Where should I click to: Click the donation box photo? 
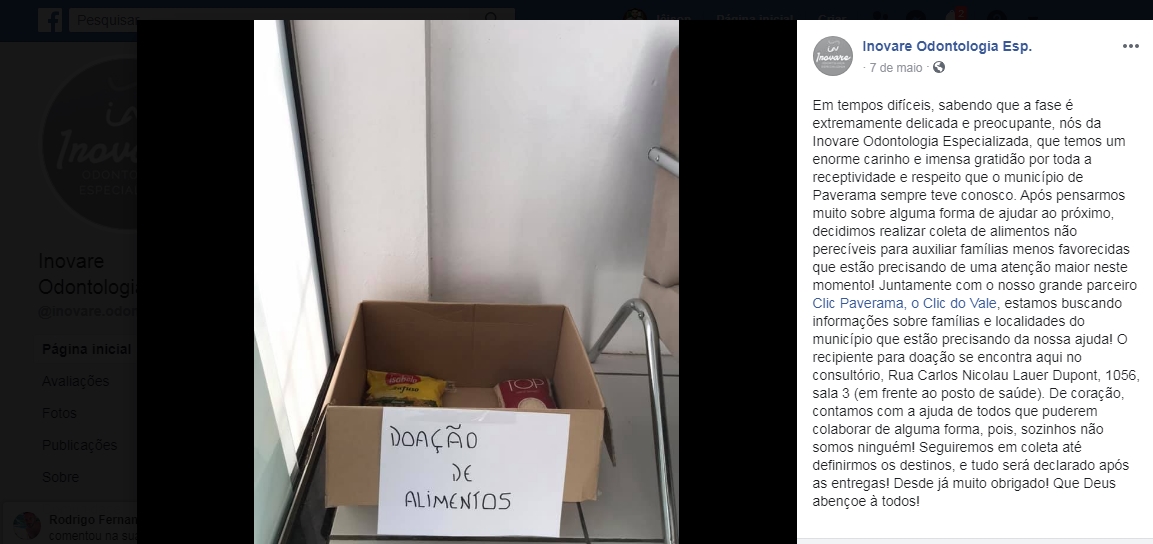(466, 282)
